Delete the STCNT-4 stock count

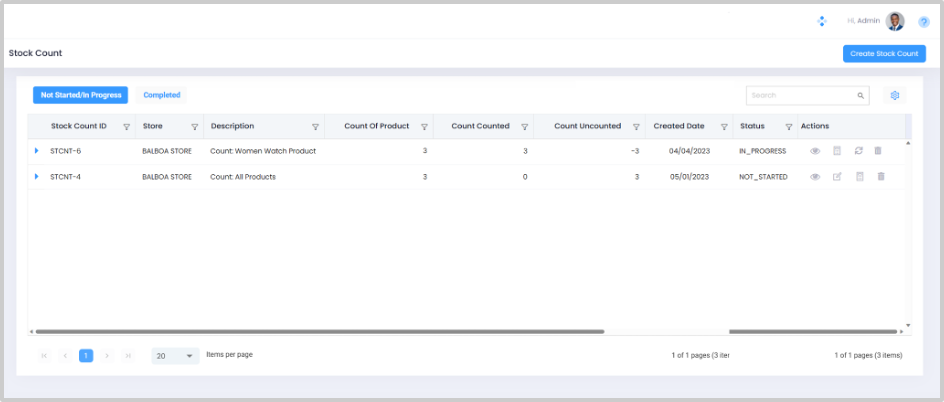pos(880,177)
